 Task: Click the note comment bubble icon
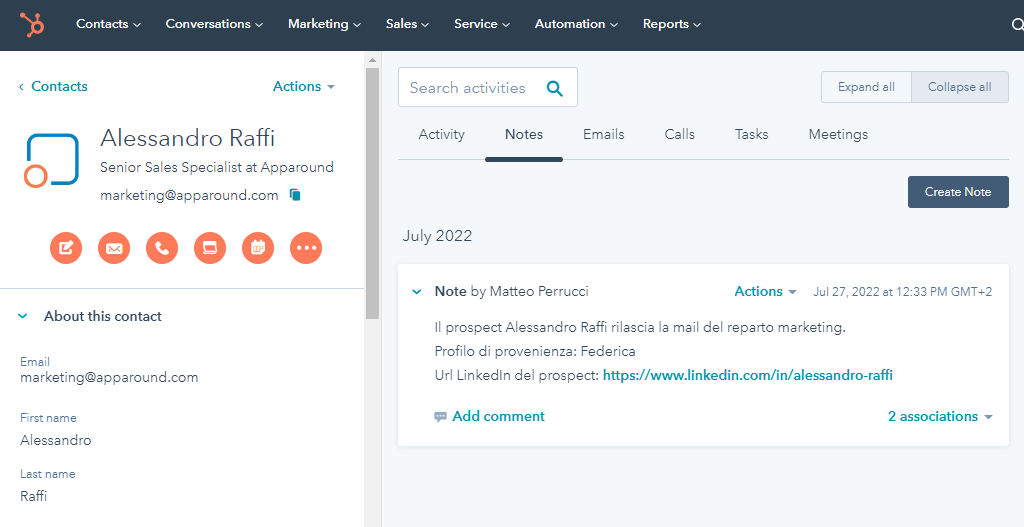[440, 417]
